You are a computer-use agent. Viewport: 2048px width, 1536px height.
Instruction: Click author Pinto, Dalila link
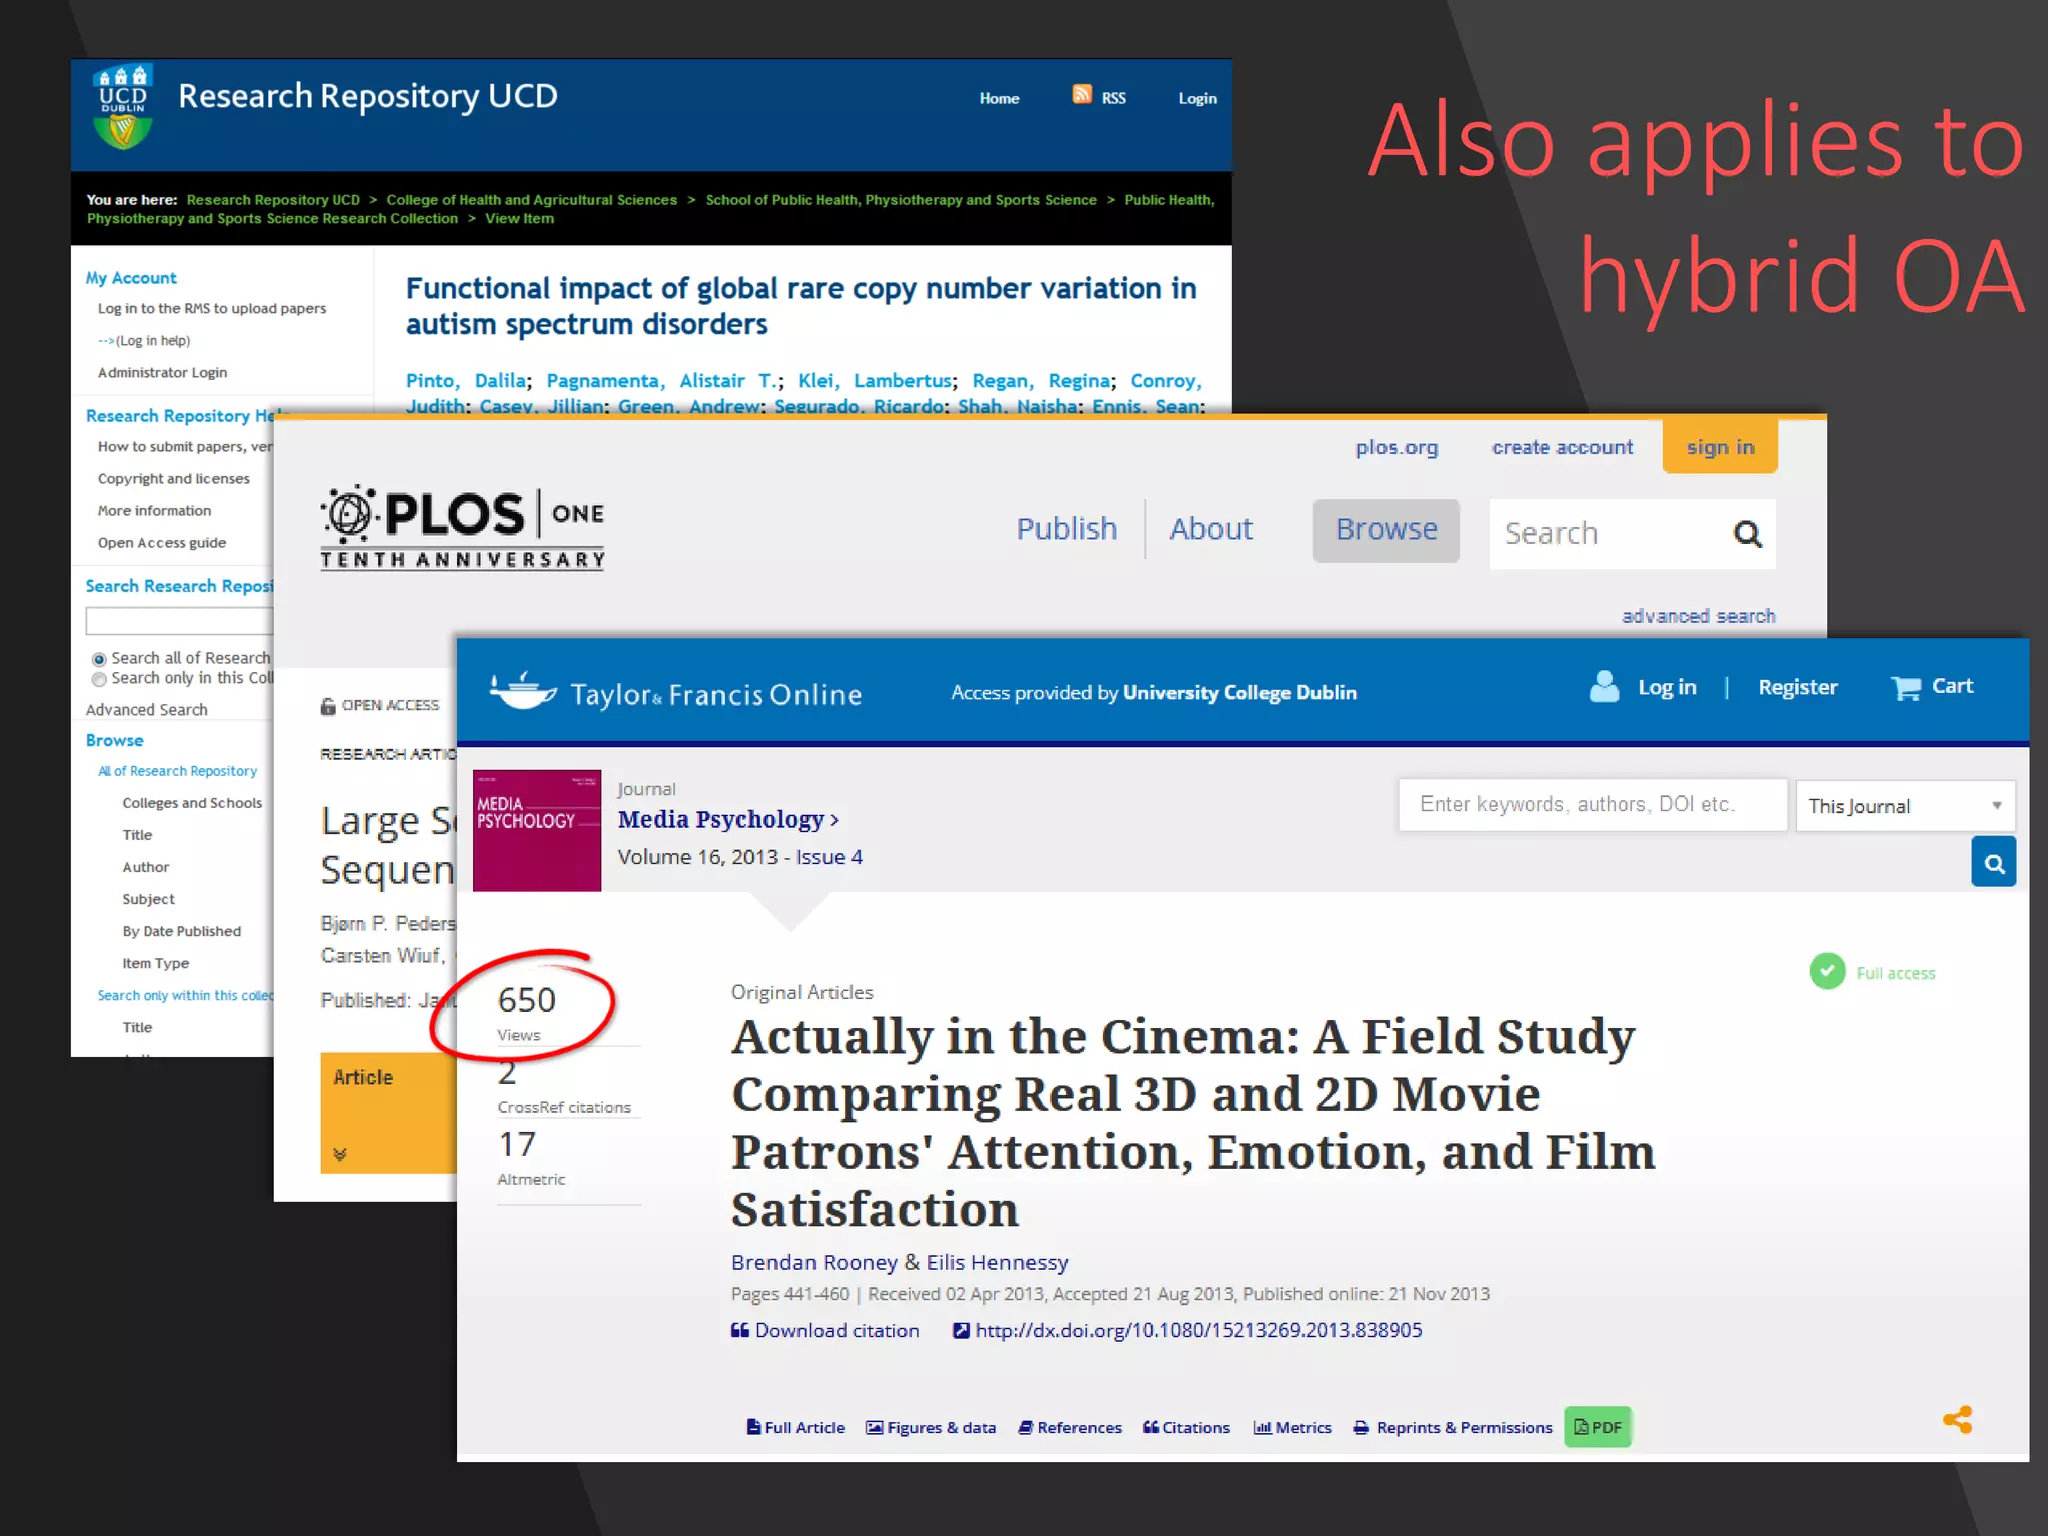coord(466,380)
